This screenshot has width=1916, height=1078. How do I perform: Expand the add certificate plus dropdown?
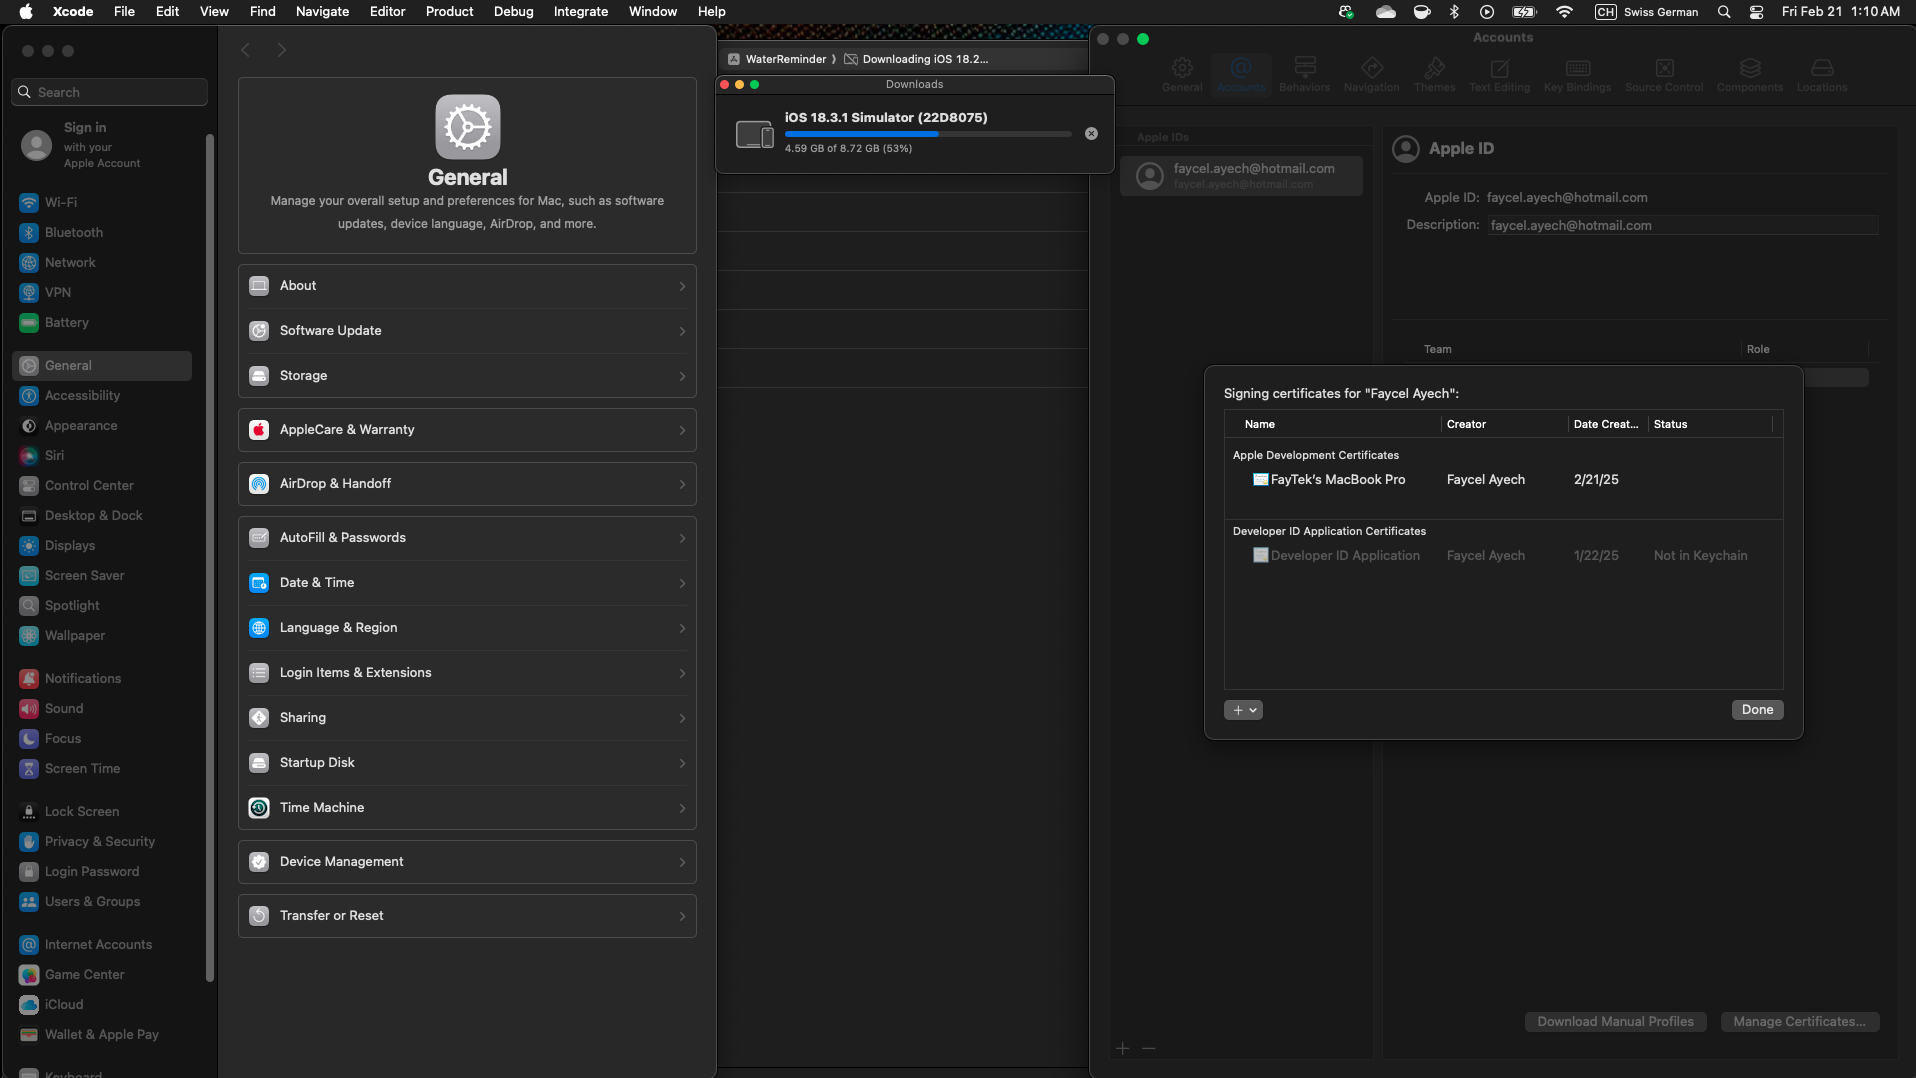pyautogui.click(x=1243, y=710)
